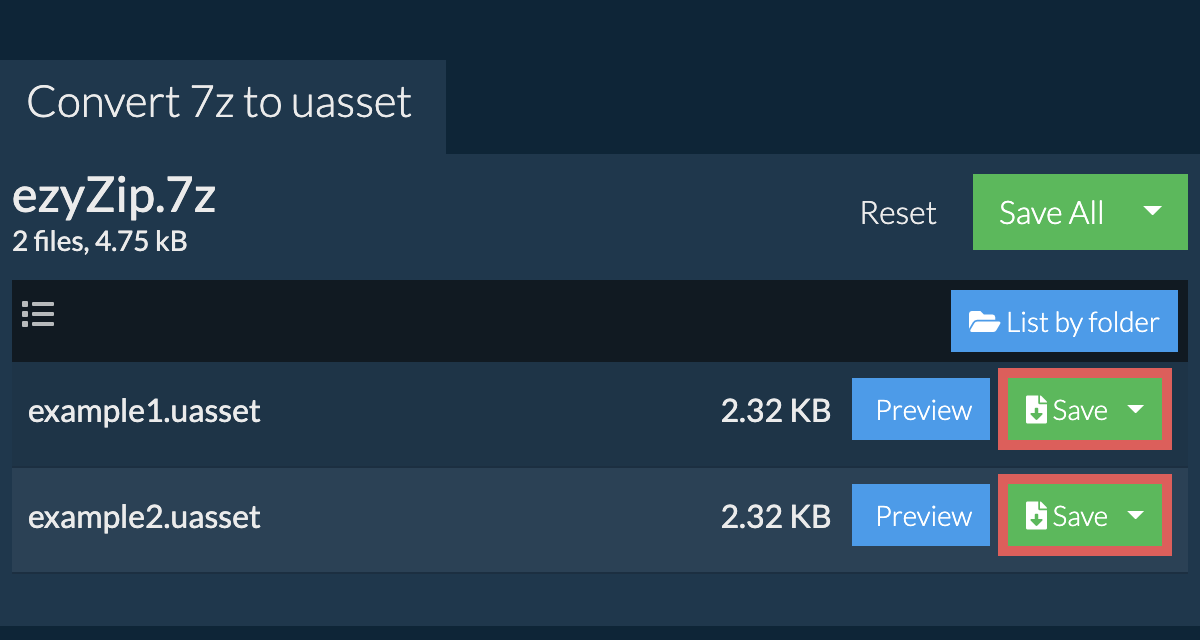Click the ezyZip.7z archive title
This screenshot has width=1200, height=640.
click(x=114, y=199)
